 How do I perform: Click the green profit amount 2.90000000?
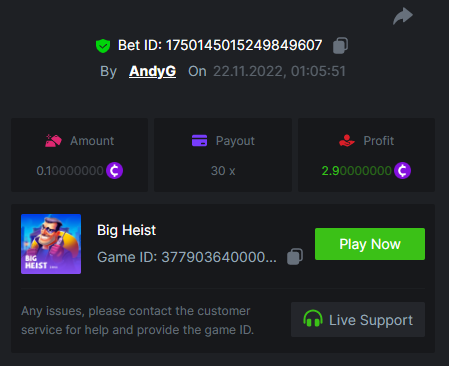356,171
